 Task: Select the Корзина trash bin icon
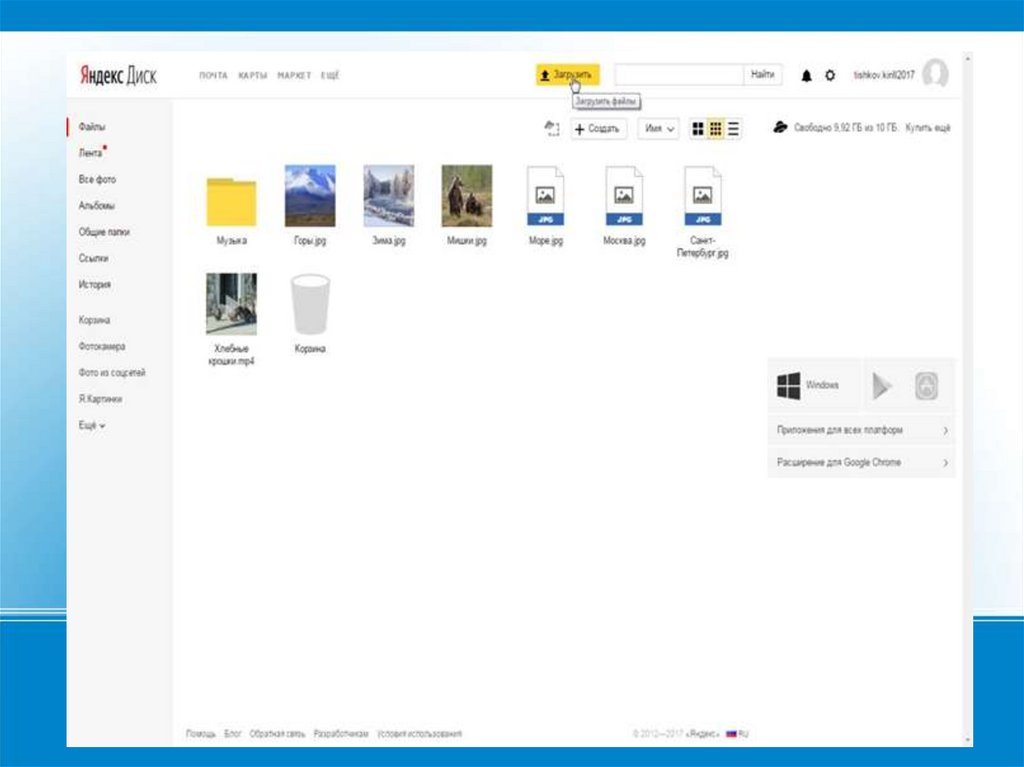point(310,304)
